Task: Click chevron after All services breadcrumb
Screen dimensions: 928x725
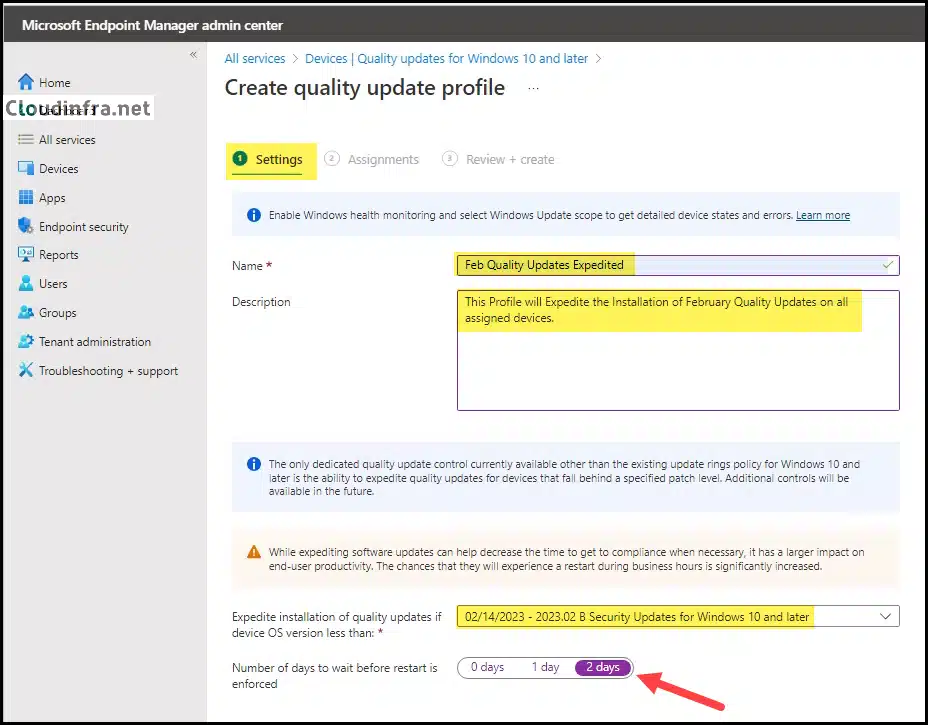Action: [x=295, y=59]
